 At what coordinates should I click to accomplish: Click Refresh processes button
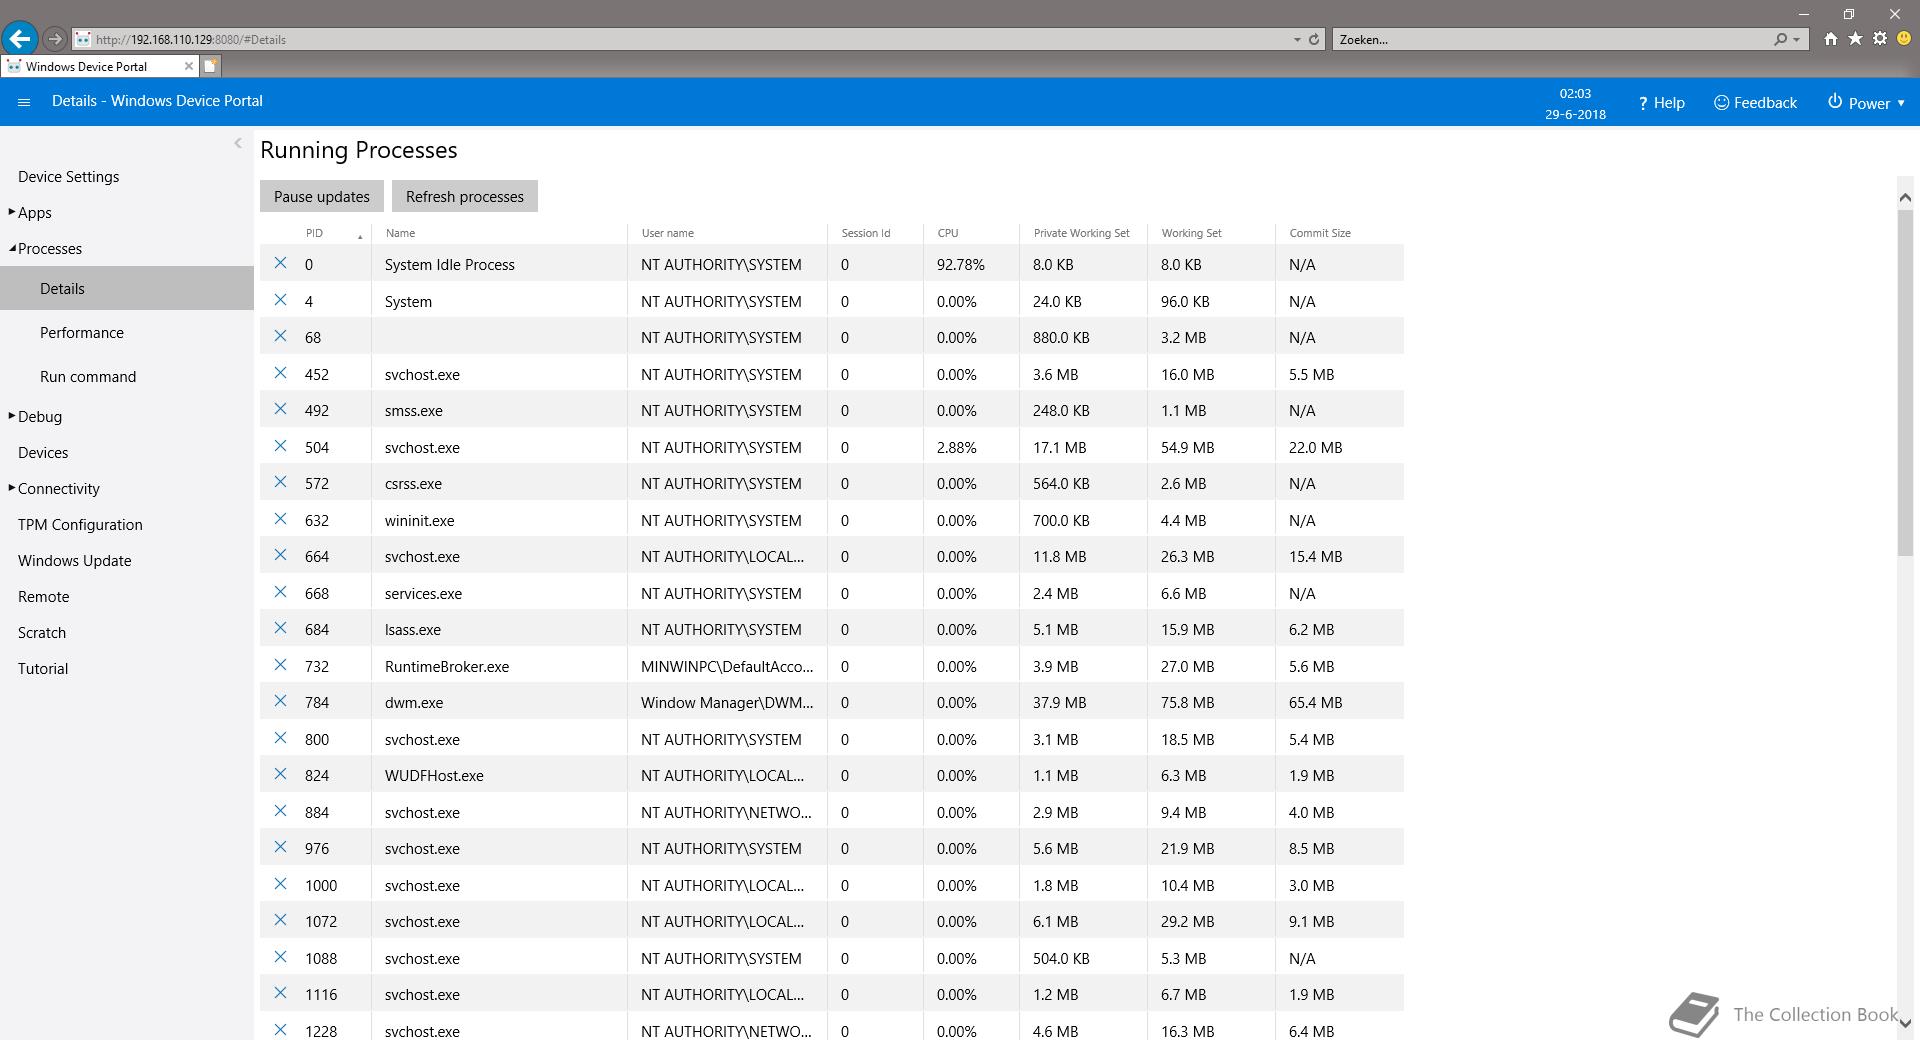[x=464, y=196]
